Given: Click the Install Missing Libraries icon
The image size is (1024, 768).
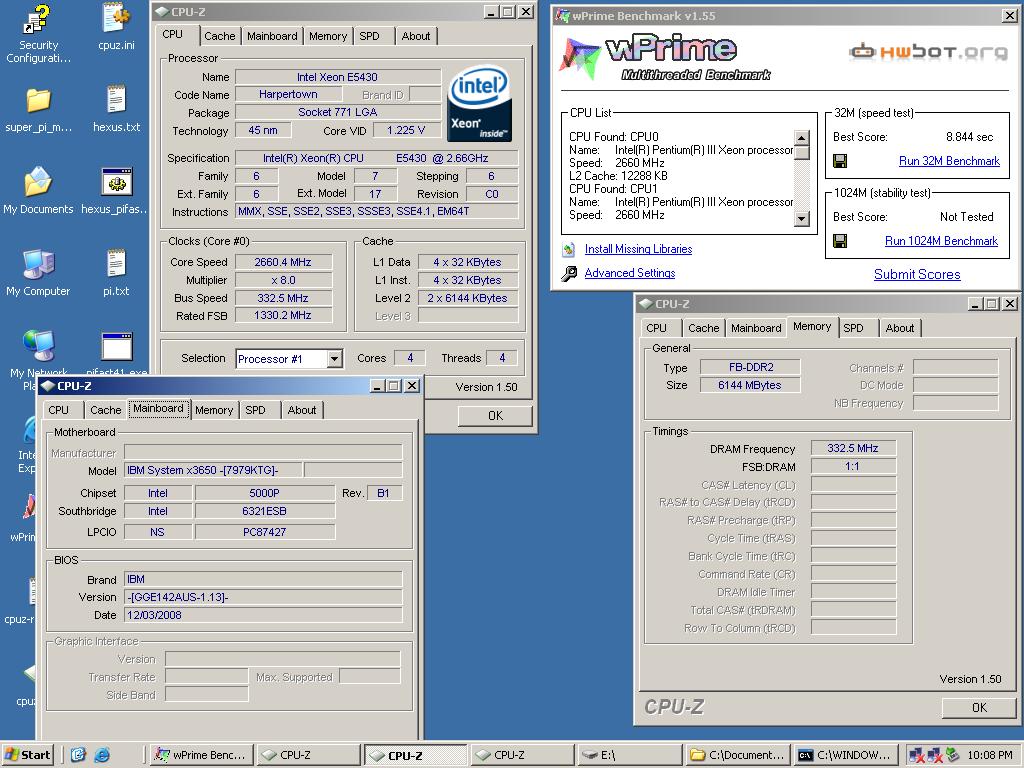Looking at the screenshot, I should click(x=569, y=249).
